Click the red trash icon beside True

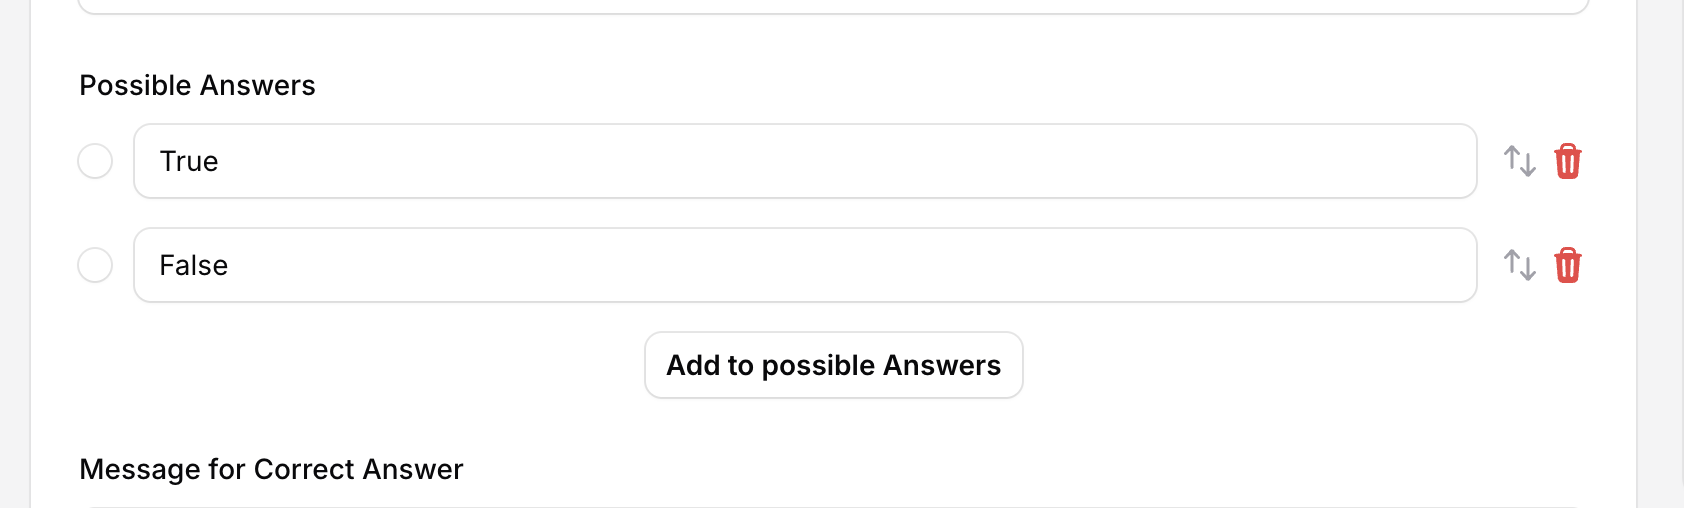(1567, 161)
